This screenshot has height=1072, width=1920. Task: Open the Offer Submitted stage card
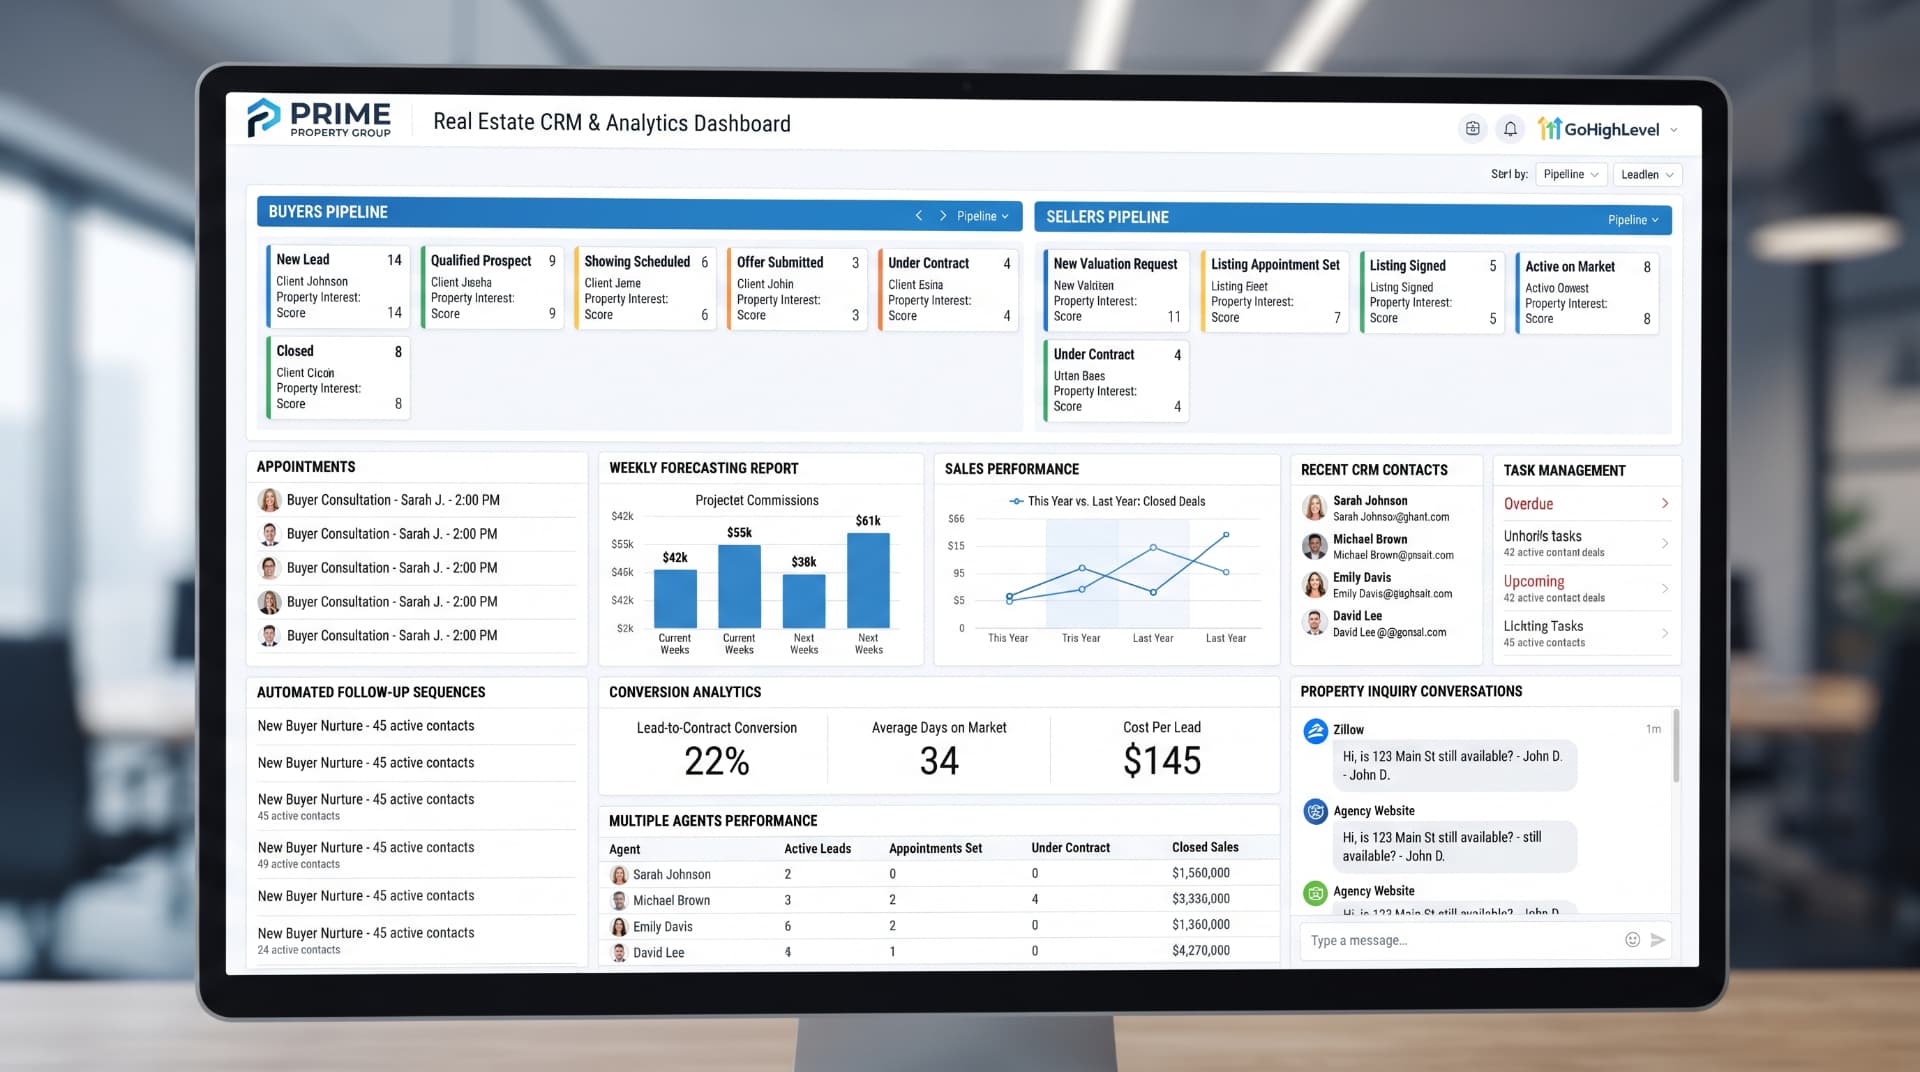pyautogui.click(x=797, y=288)
